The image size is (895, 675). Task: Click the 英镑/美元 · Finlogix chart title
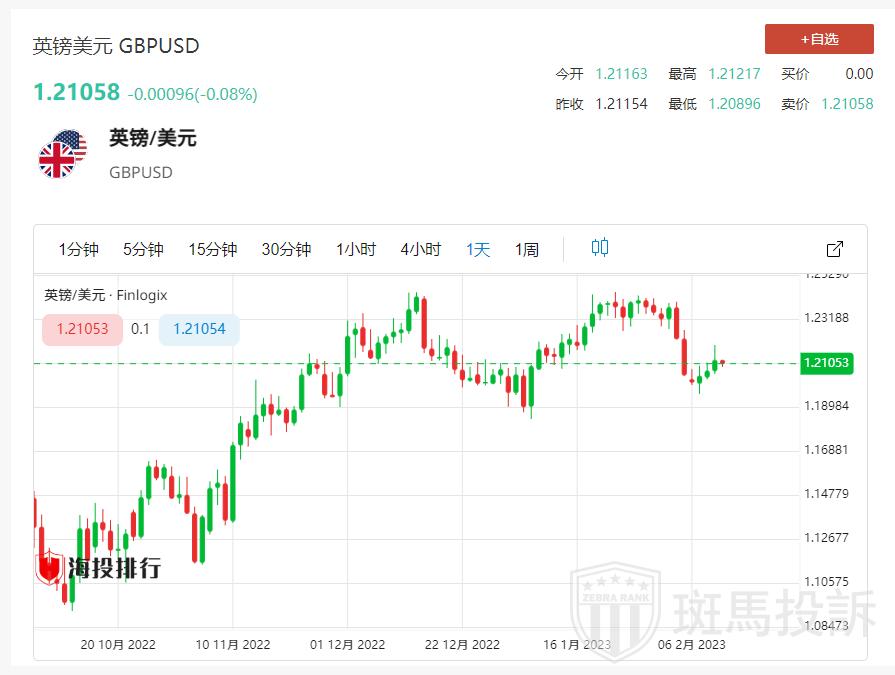pos(106,295)
